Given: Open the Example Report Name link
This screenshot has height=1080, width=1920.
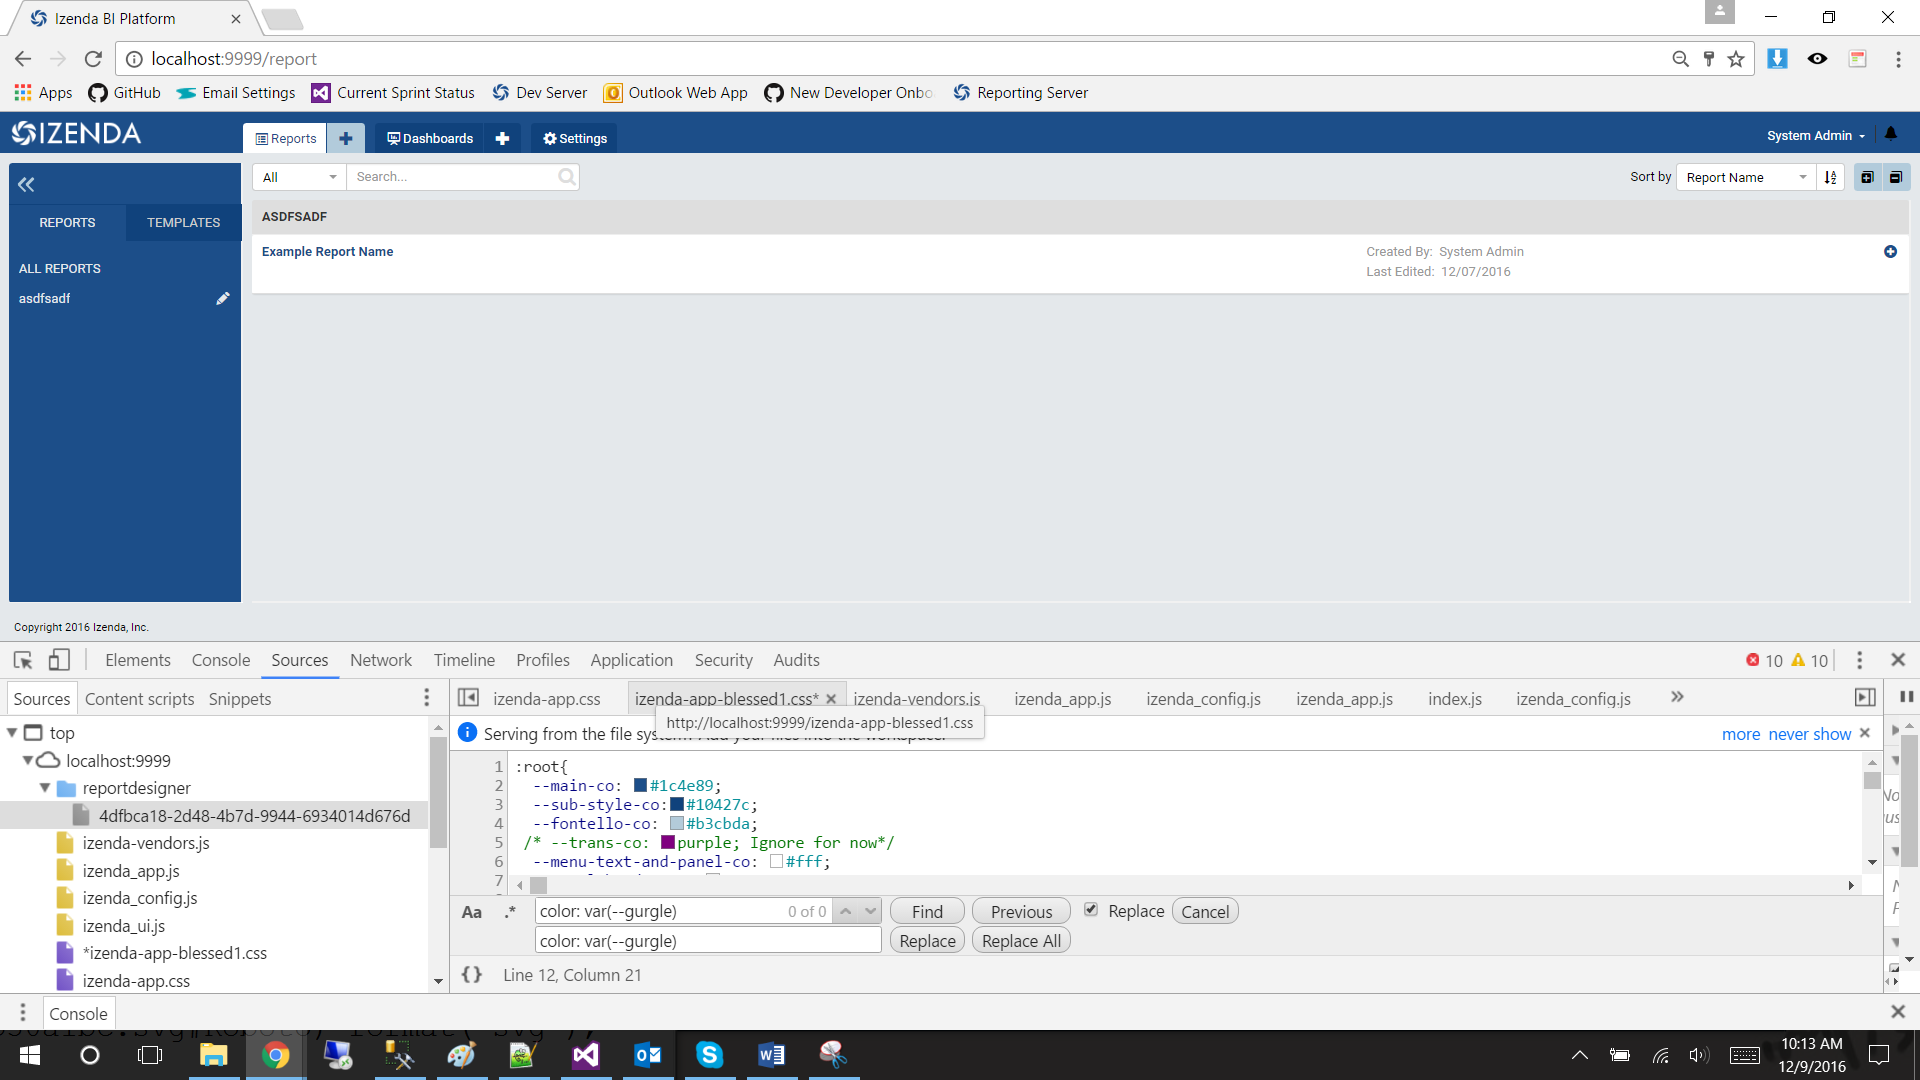Looking at the screenshot, I should pos(327,251).
